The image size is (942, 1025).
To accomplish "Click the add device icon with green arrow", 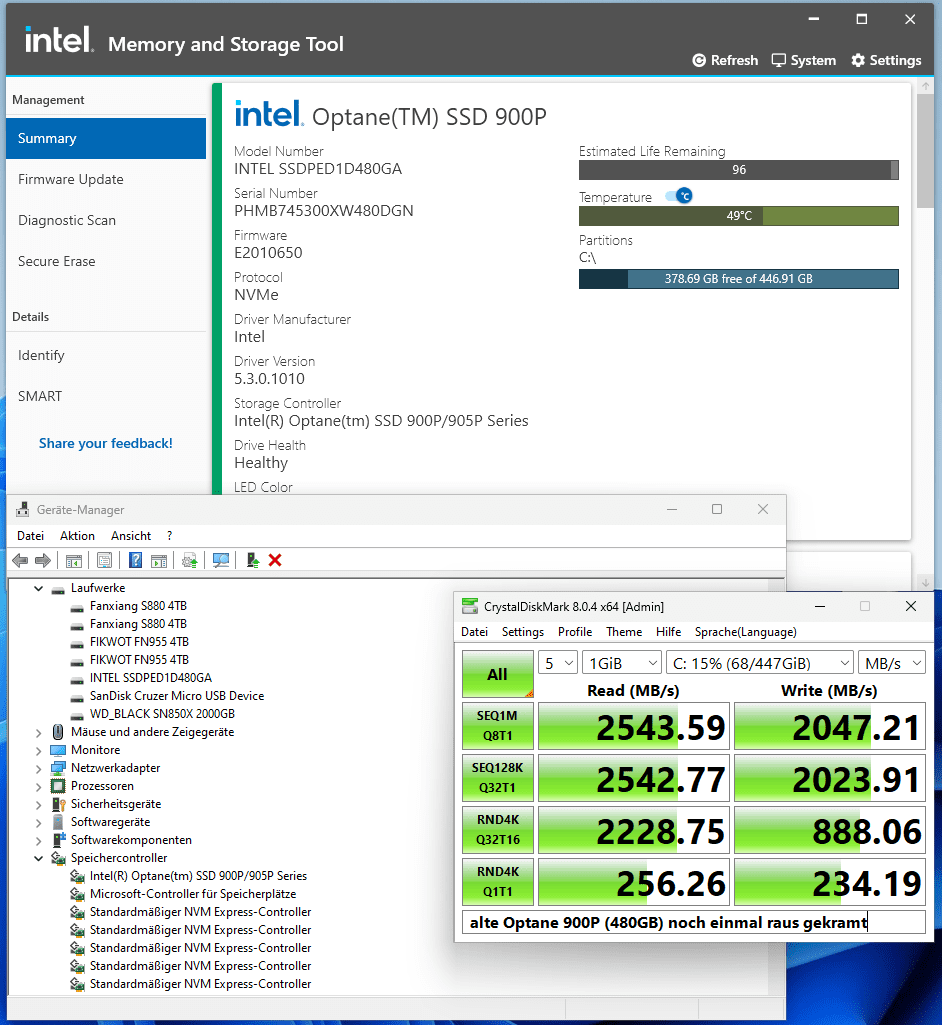I will [252, 560].
